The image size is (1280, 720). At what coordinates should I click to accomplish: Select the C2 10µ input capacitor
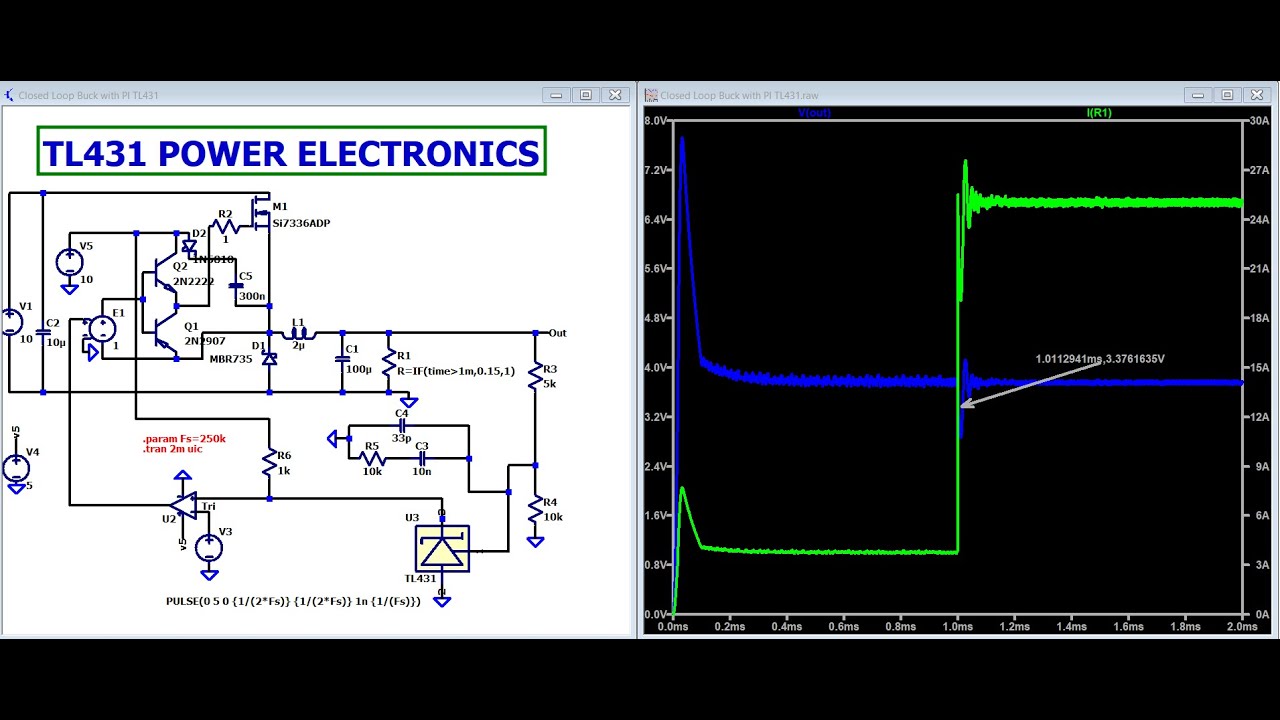click(43, 332)
